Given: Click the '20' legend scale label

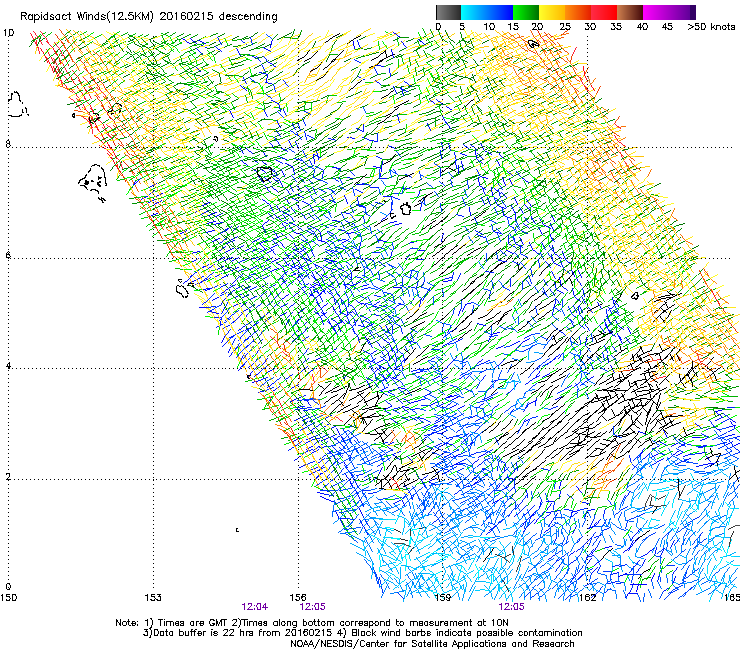Looking at the screenshot, I should (x=537, y=27).
